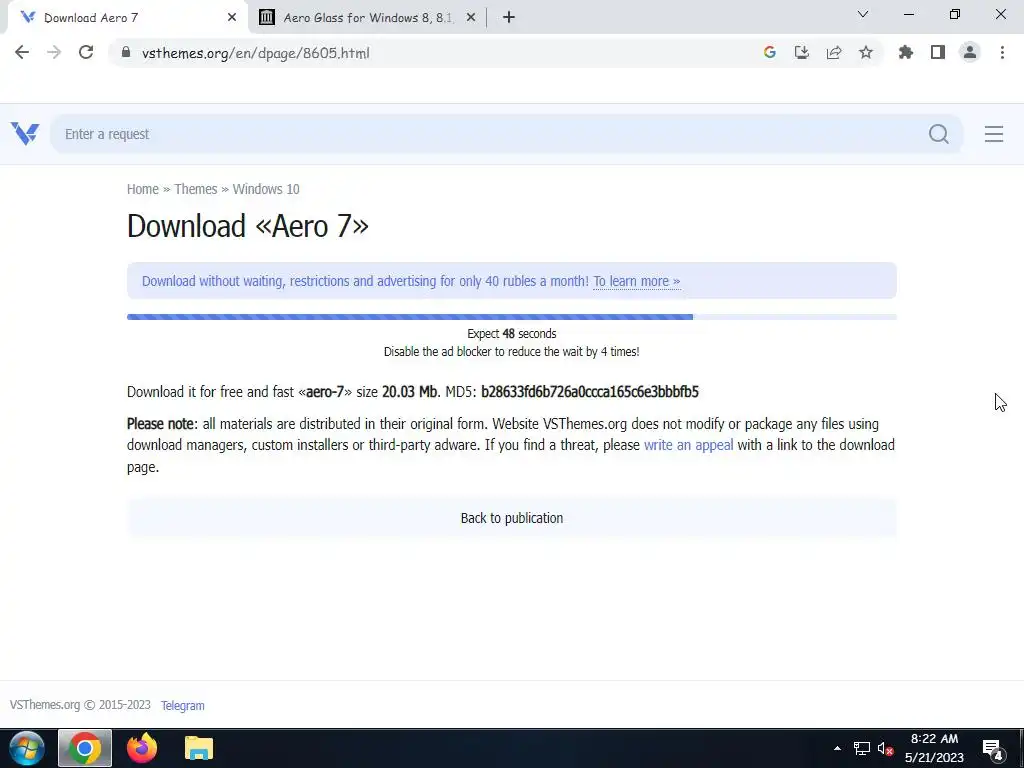
Task: View site info via the padlock icon
Action: (x=126, y=53)
